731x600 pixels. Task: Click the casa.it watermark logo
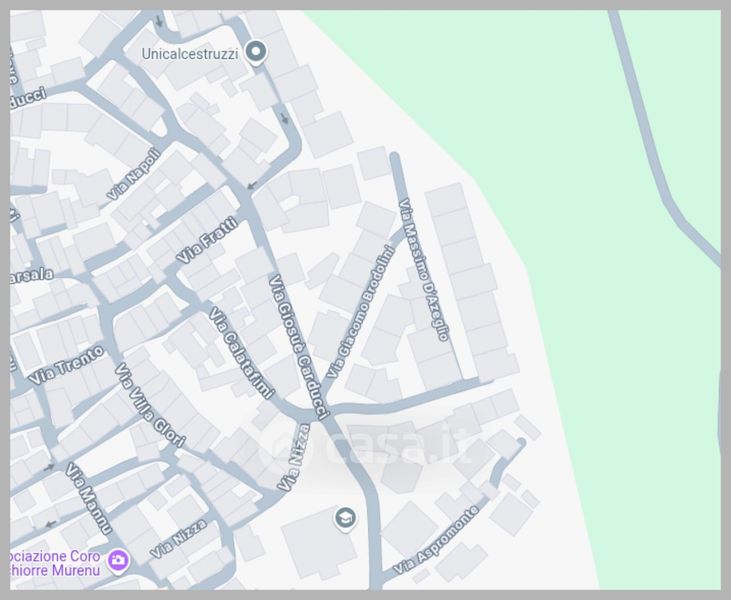tap(370, 446)
